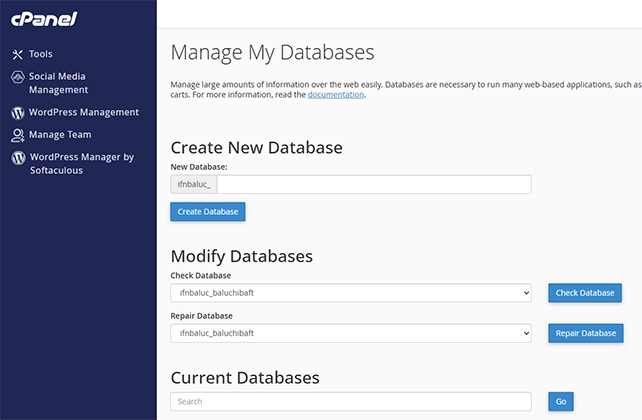Expand the Check Database dropdown

[x=351, y=293]
